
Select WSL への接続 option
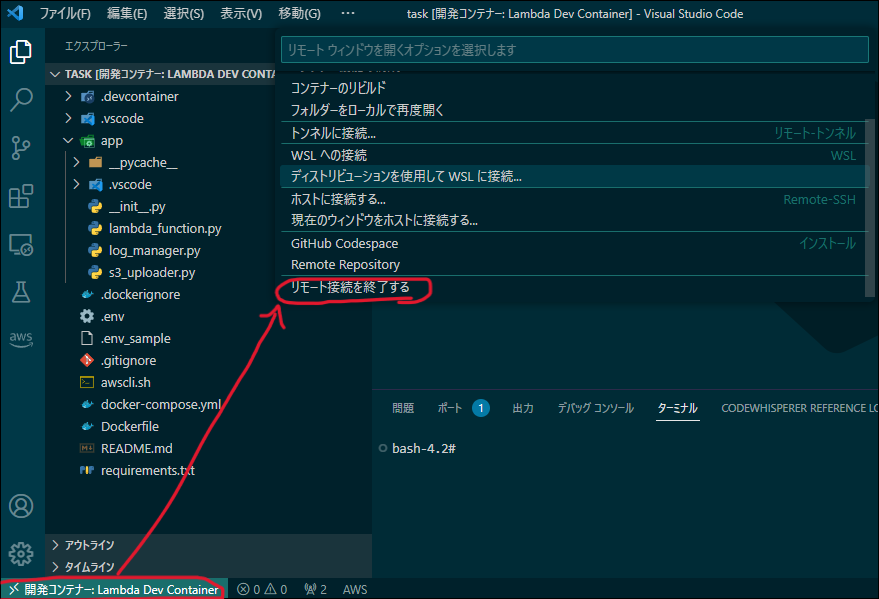(x=573, y=155)
